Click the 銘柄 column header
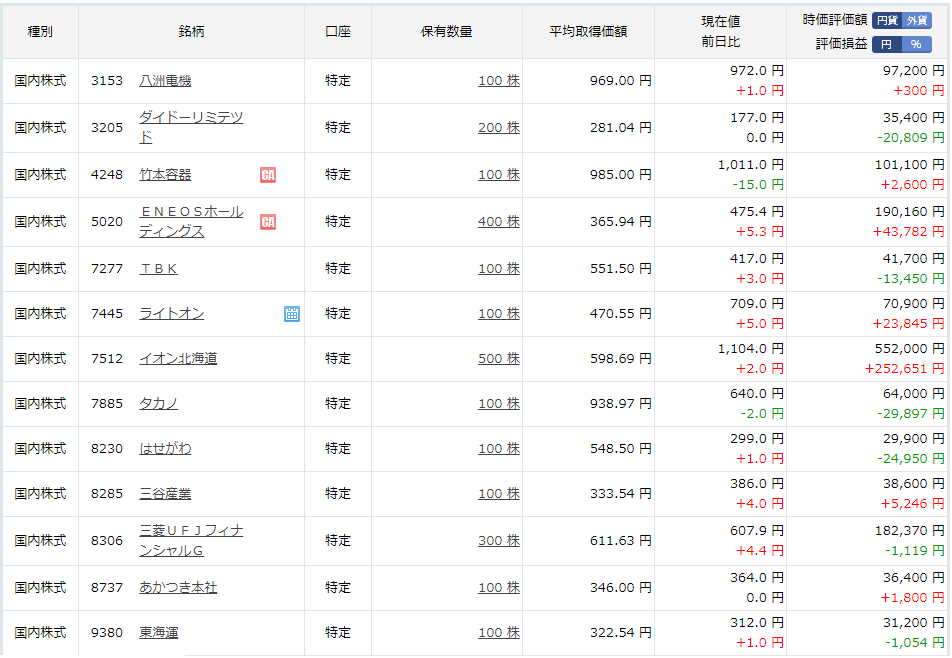 (191, 32)
